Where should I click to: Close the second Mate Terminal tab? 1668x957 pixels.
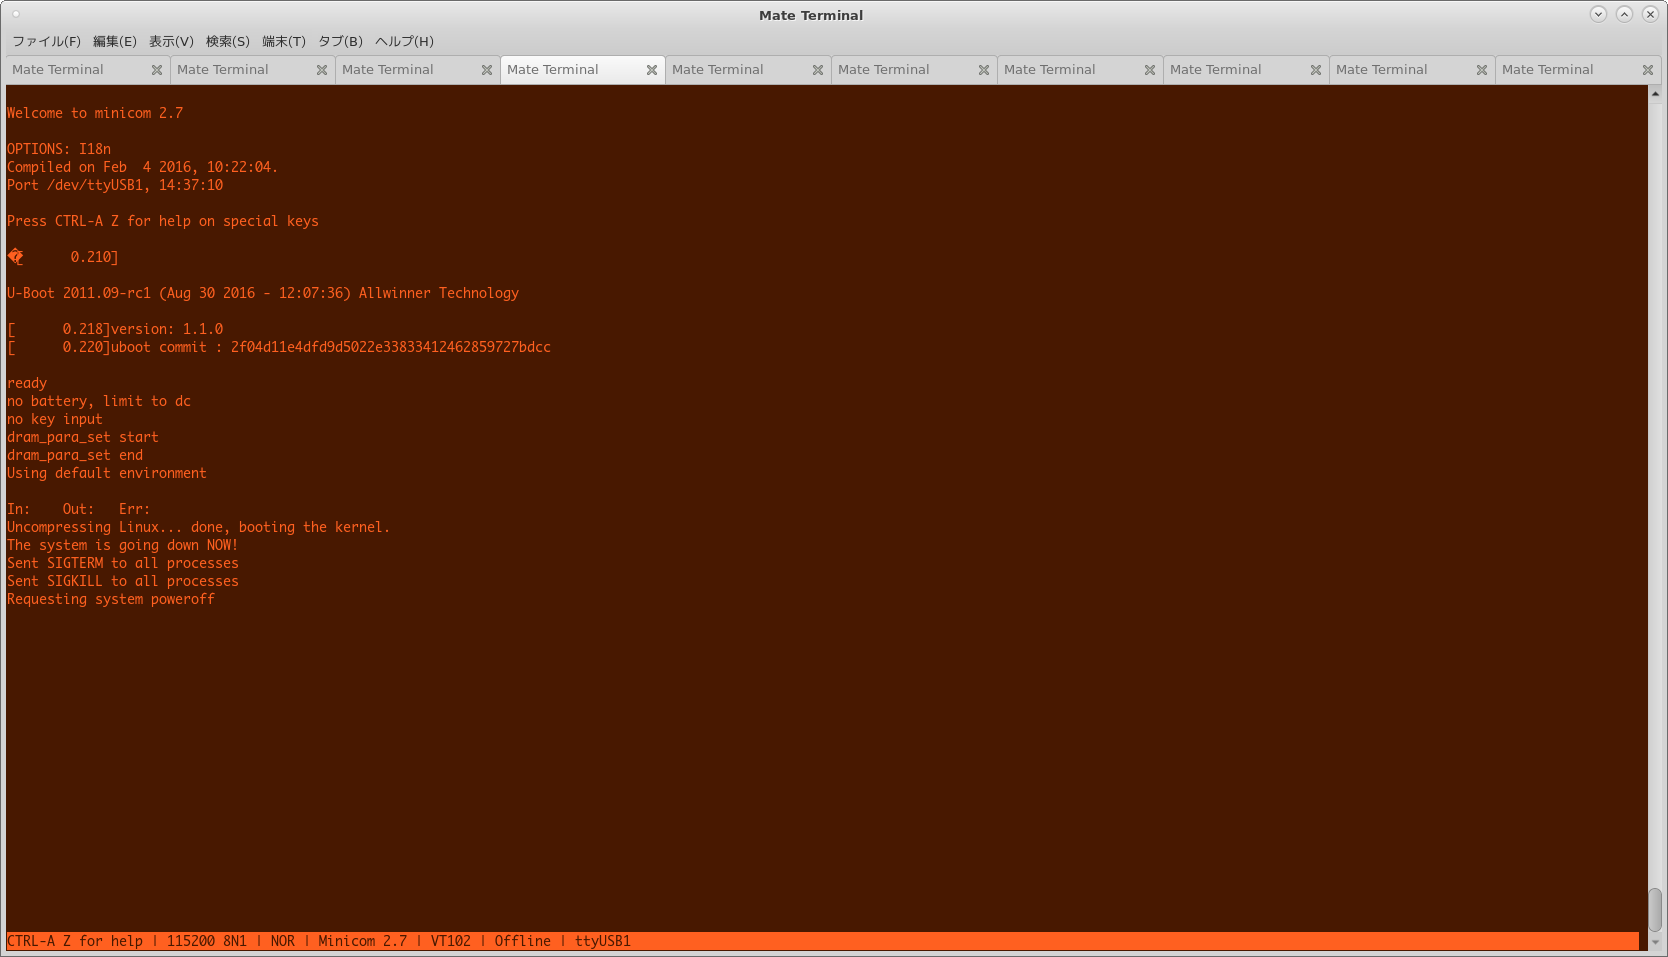pos(321,70)
